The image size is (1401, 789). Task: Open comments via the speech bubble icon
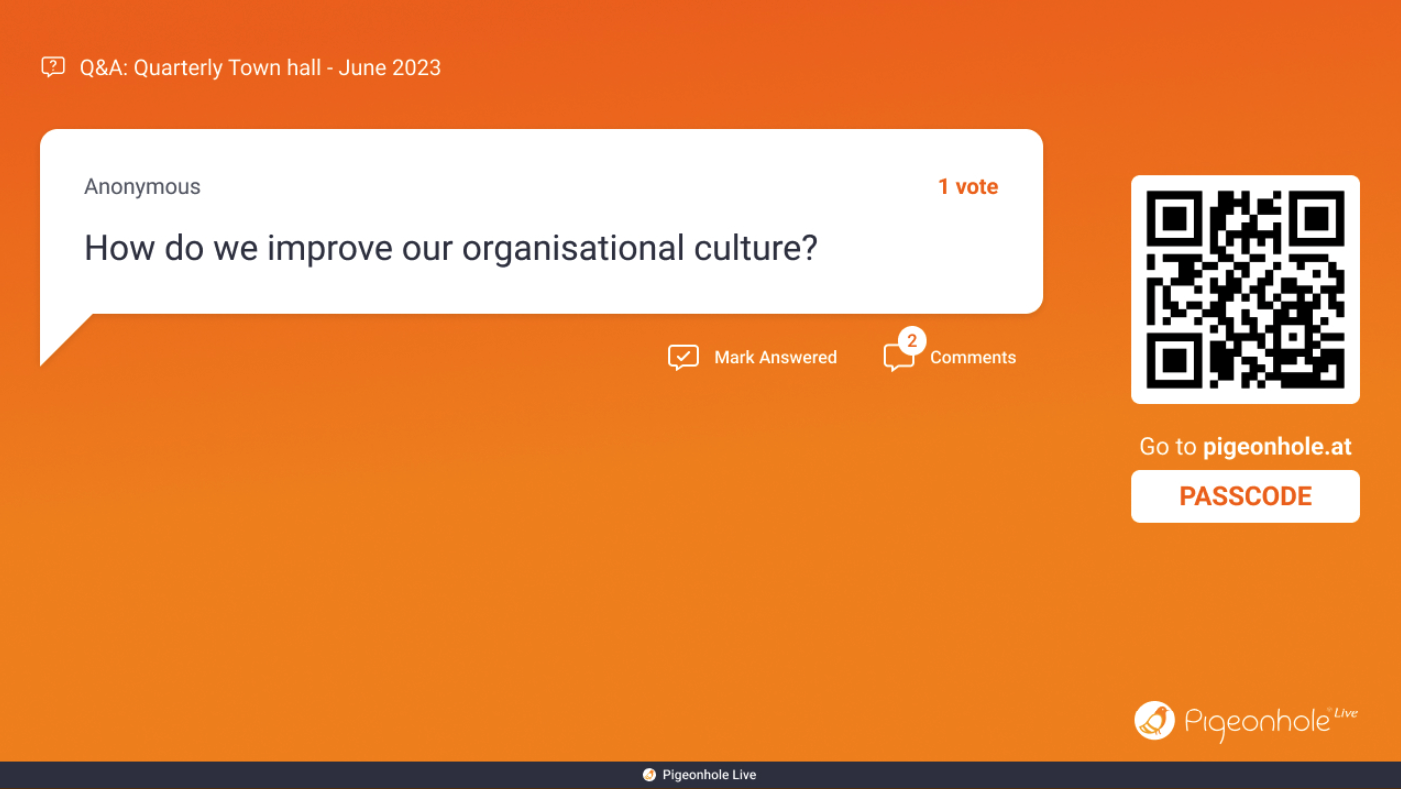click(x=896, y=360)
